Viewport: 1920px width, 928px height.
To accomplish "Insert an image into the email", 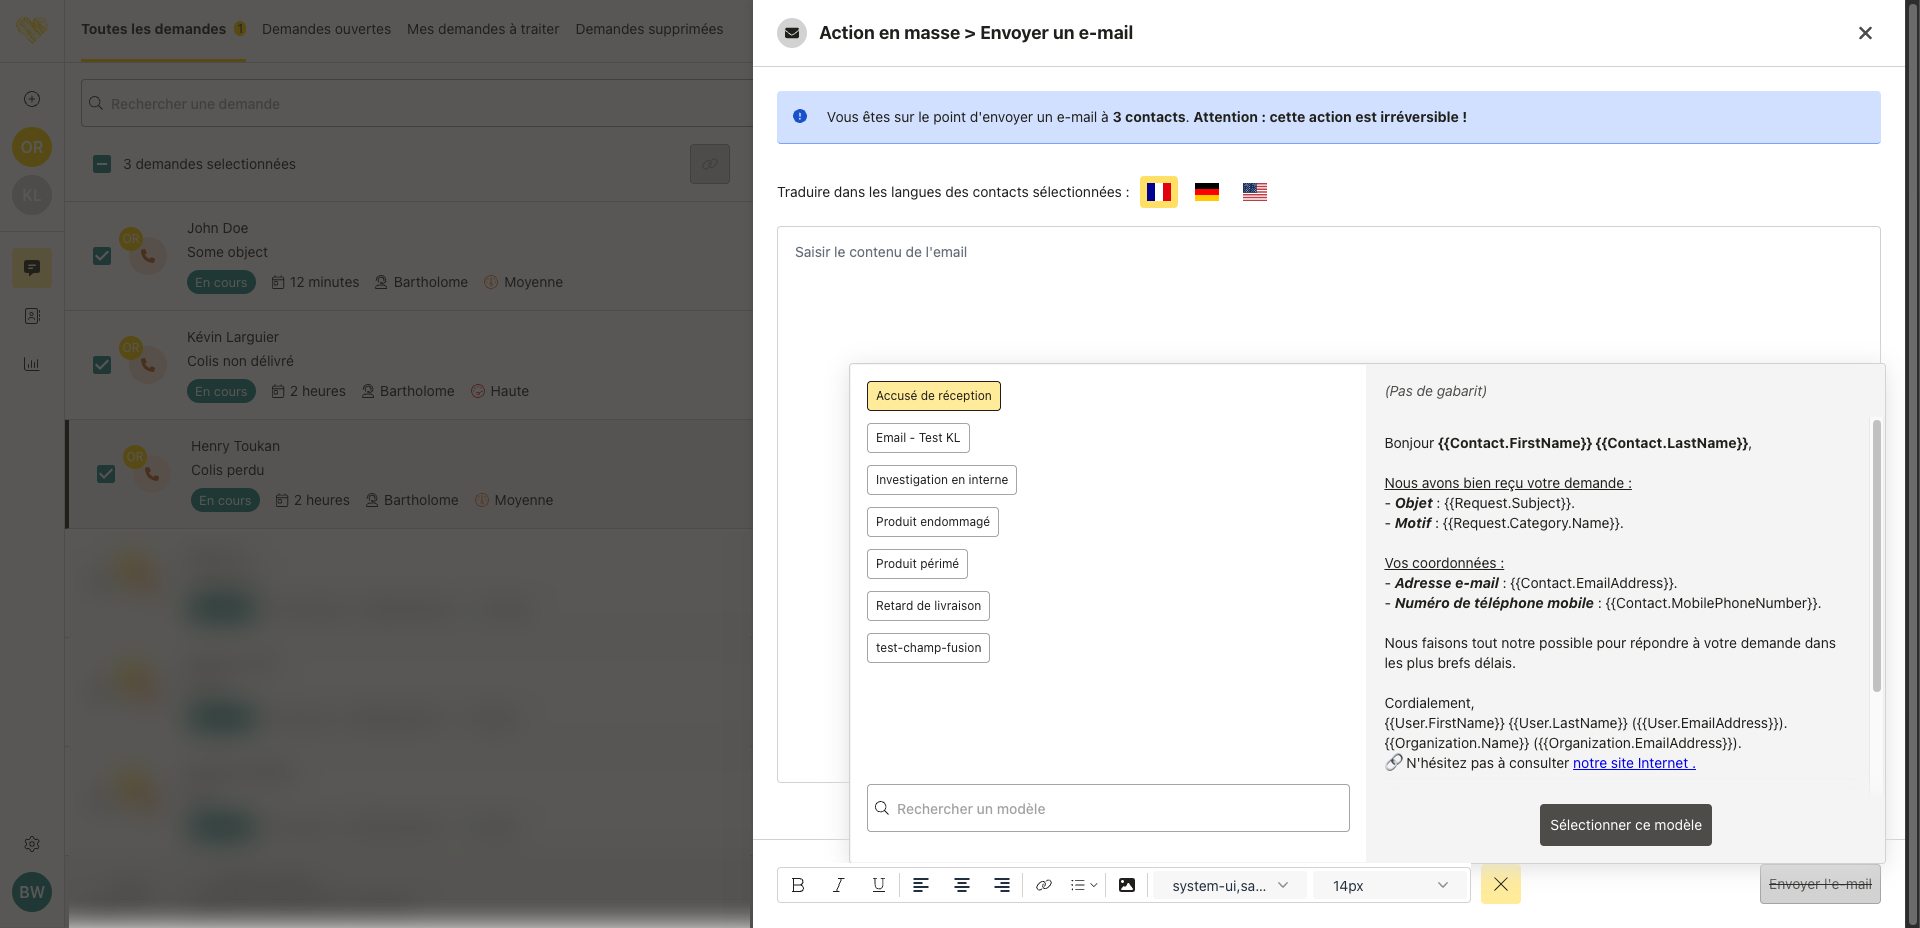I will click(1127, 885).
